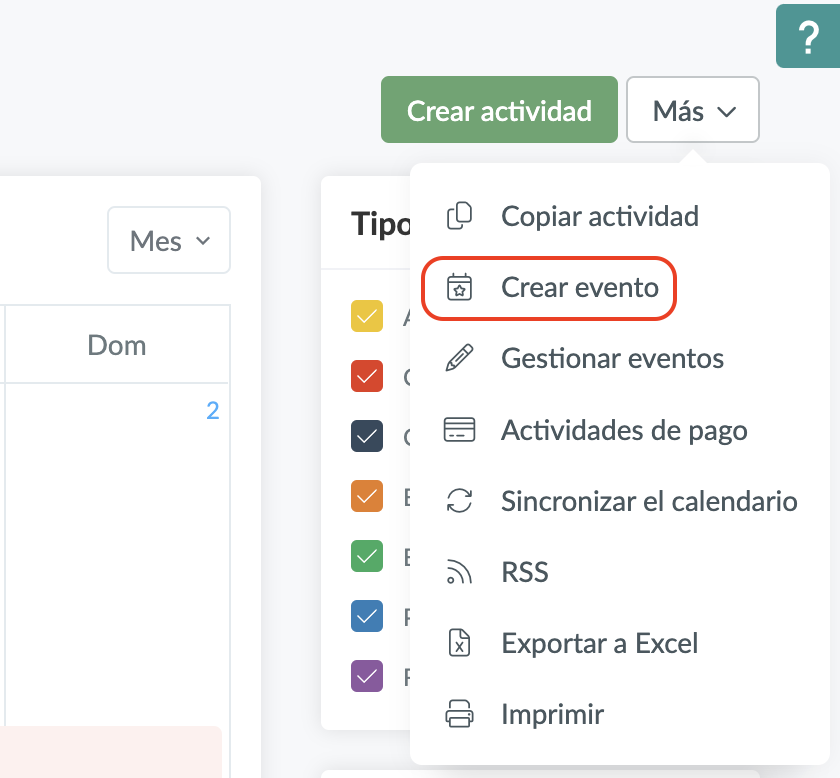Click the purple activity color swatch

pos(365,676)
